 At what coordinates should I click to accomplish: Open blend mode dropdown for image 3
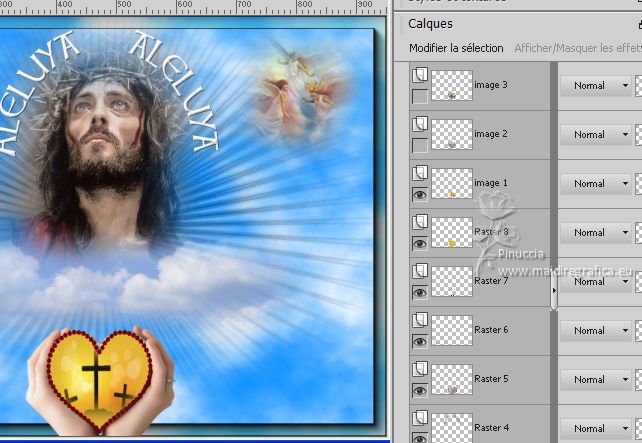click(x=596, y=86)
